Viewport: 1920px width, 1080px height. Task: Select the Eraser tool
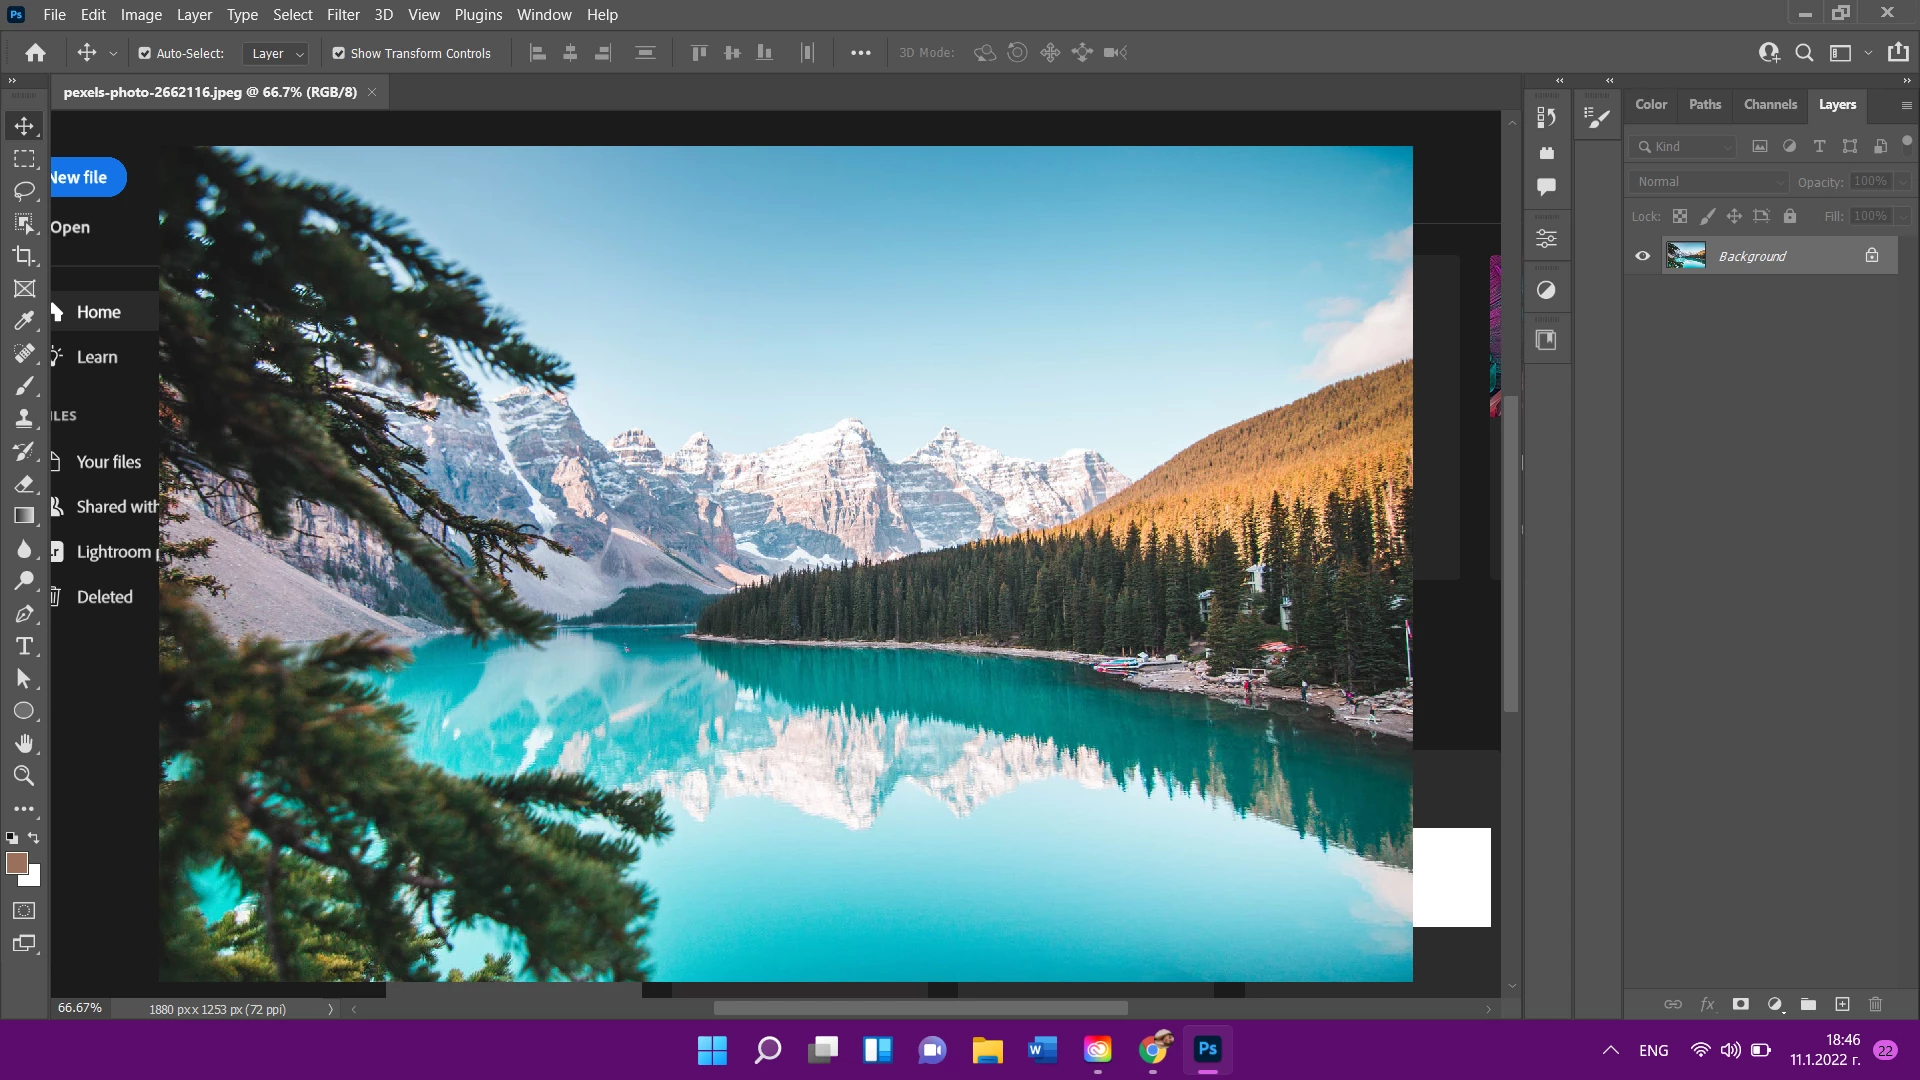pos(24,484)
